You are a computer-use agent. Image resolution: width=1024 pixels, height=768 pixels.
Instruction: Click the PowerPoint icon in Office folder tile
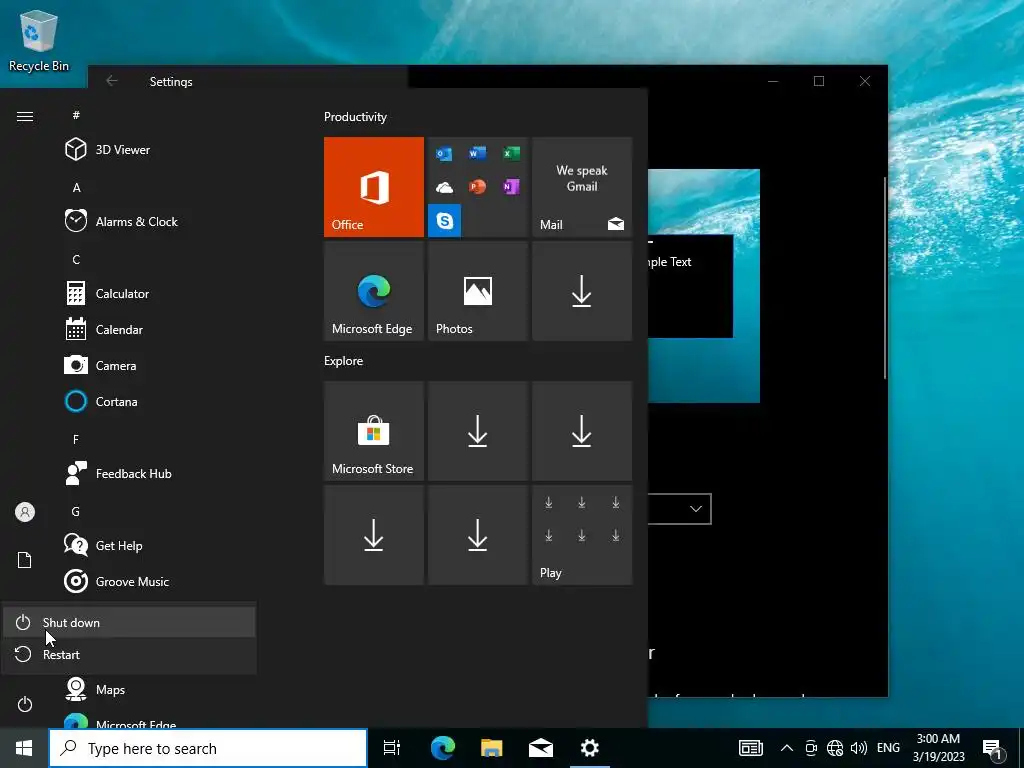pos(477,187)
